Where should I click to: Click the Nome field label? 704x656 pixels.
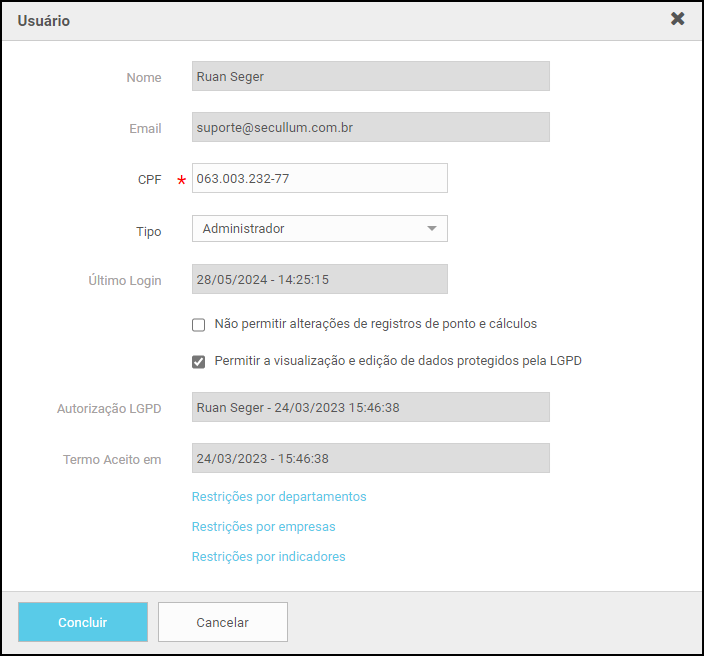(x=144, y=78)
